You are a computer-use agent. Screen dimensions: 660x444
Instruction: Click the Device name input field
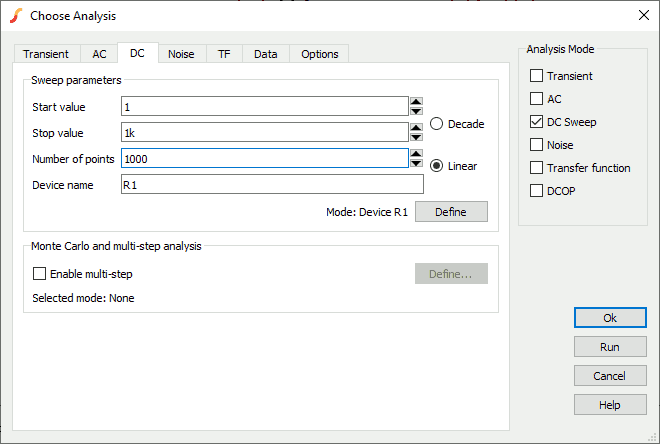(x=271, y=185)
